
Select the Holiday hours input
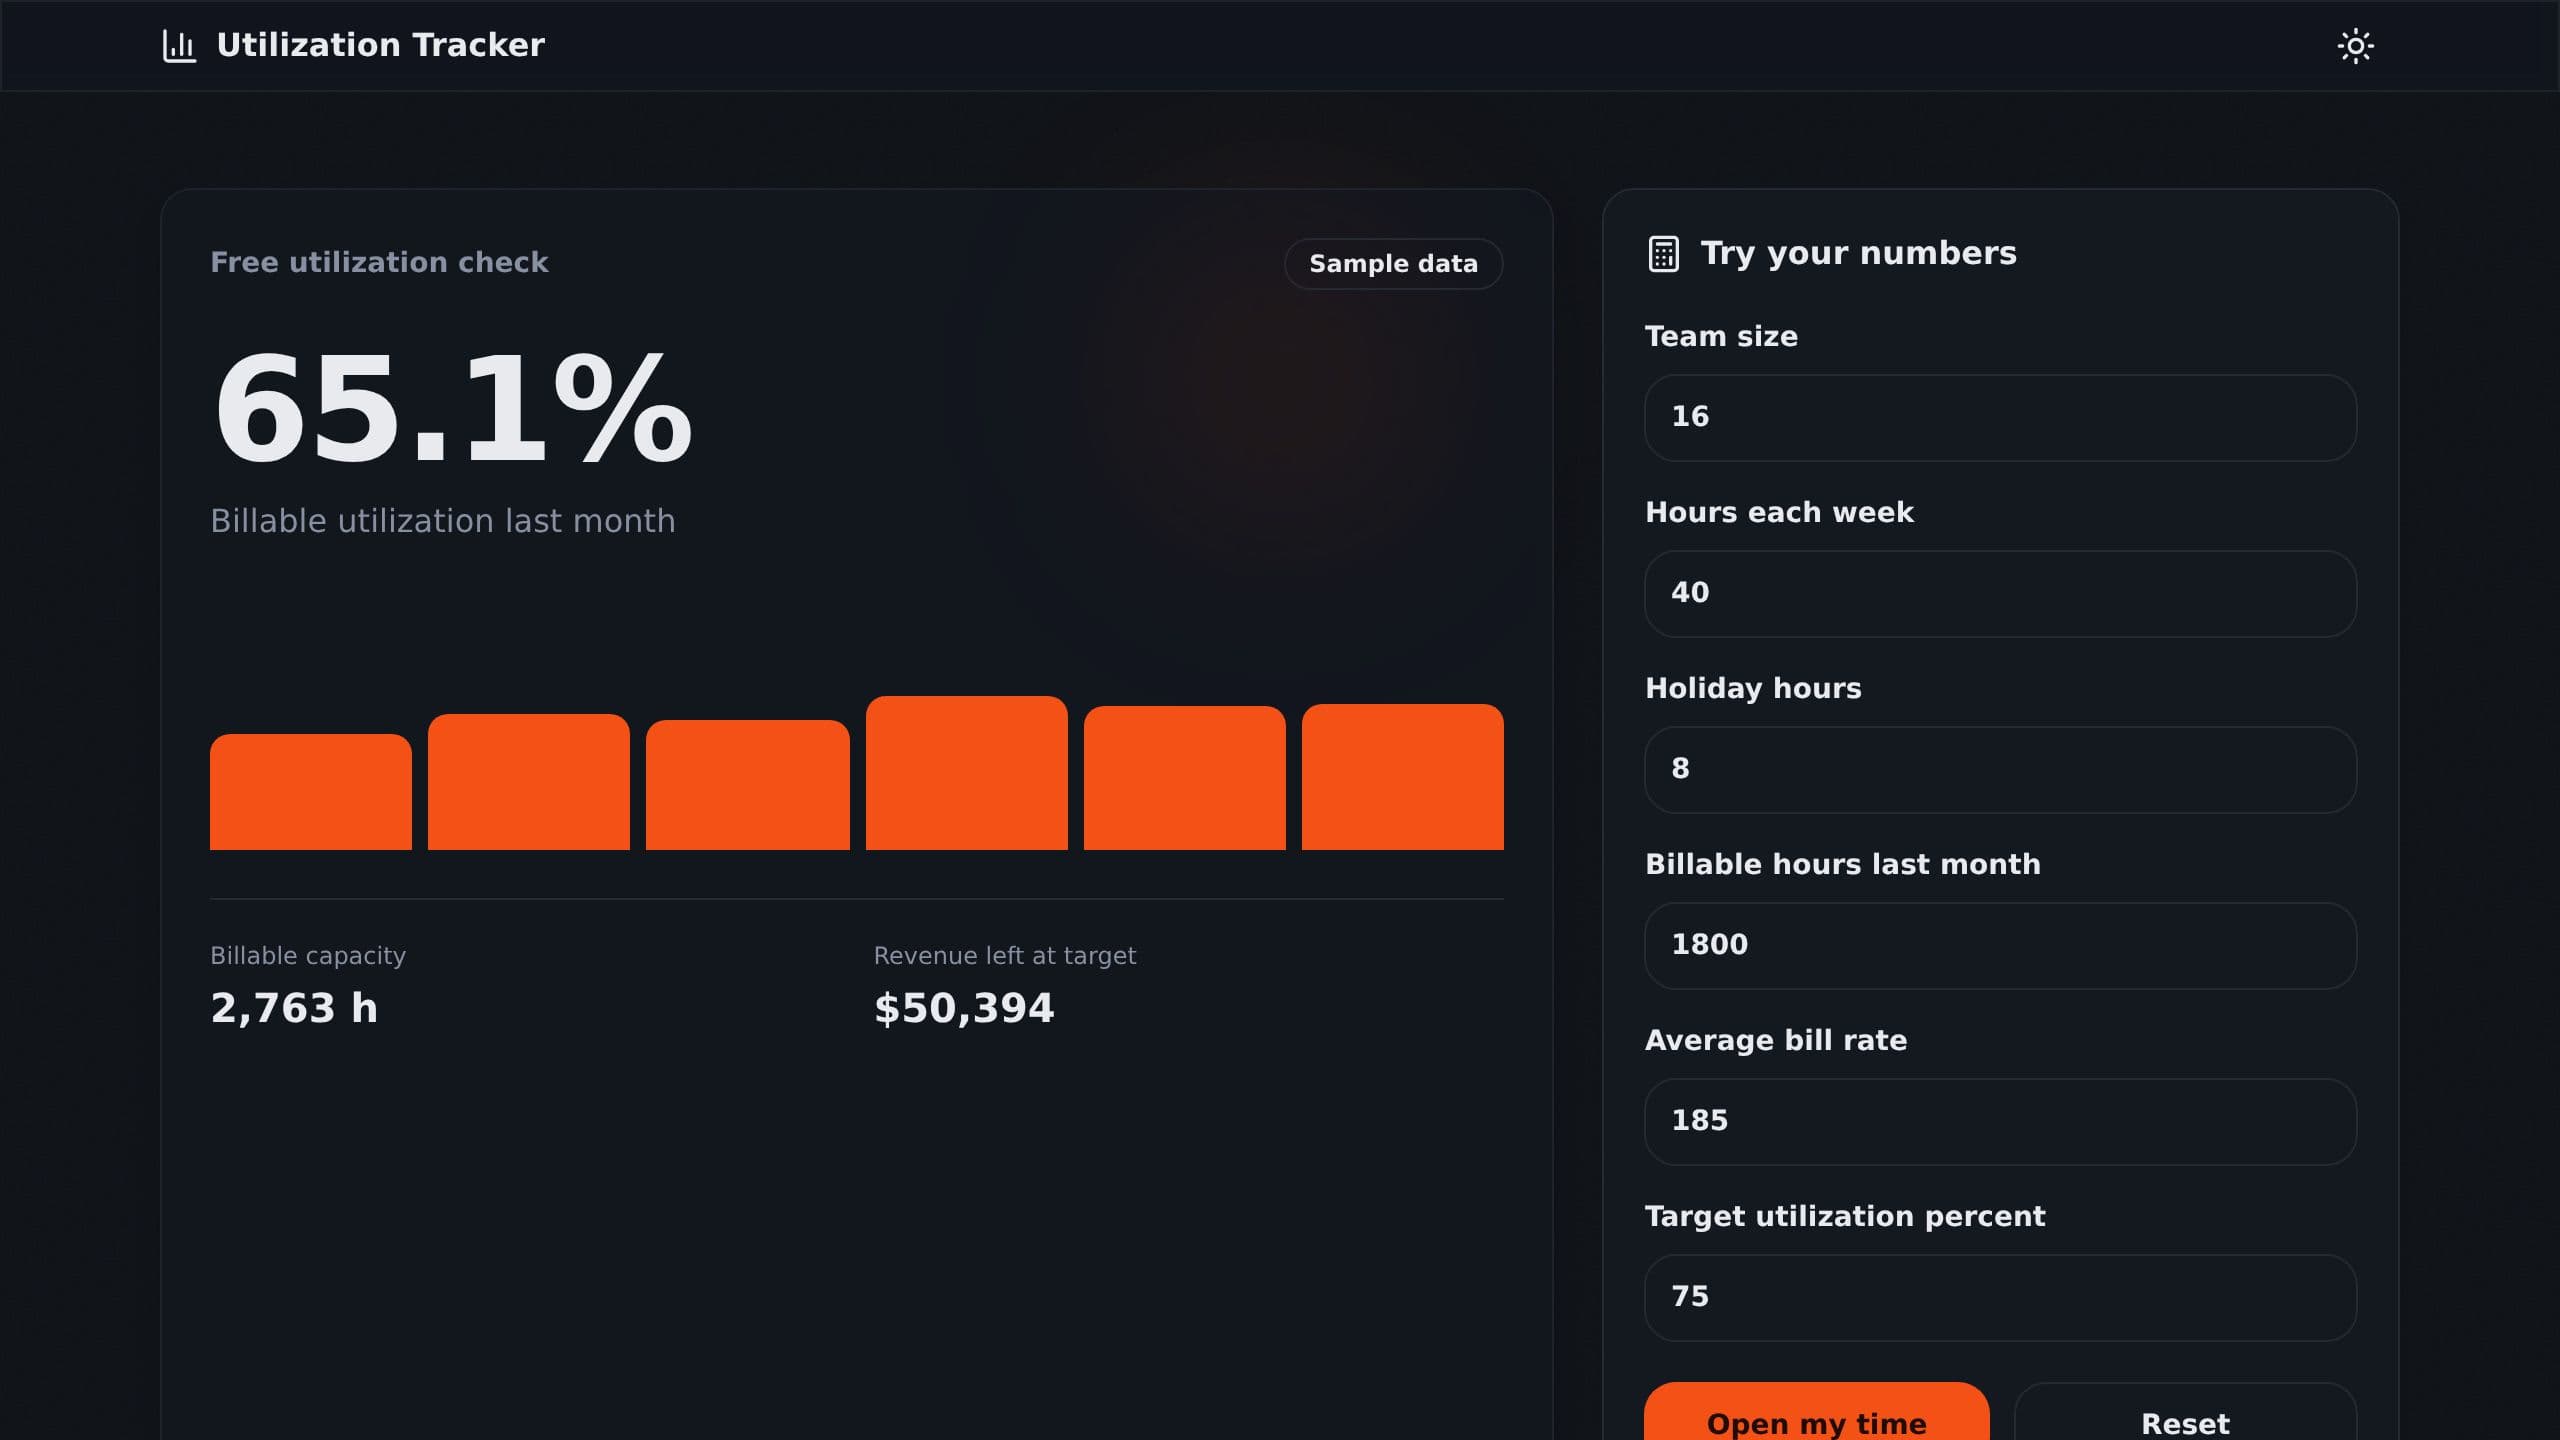pos(2000,770)
